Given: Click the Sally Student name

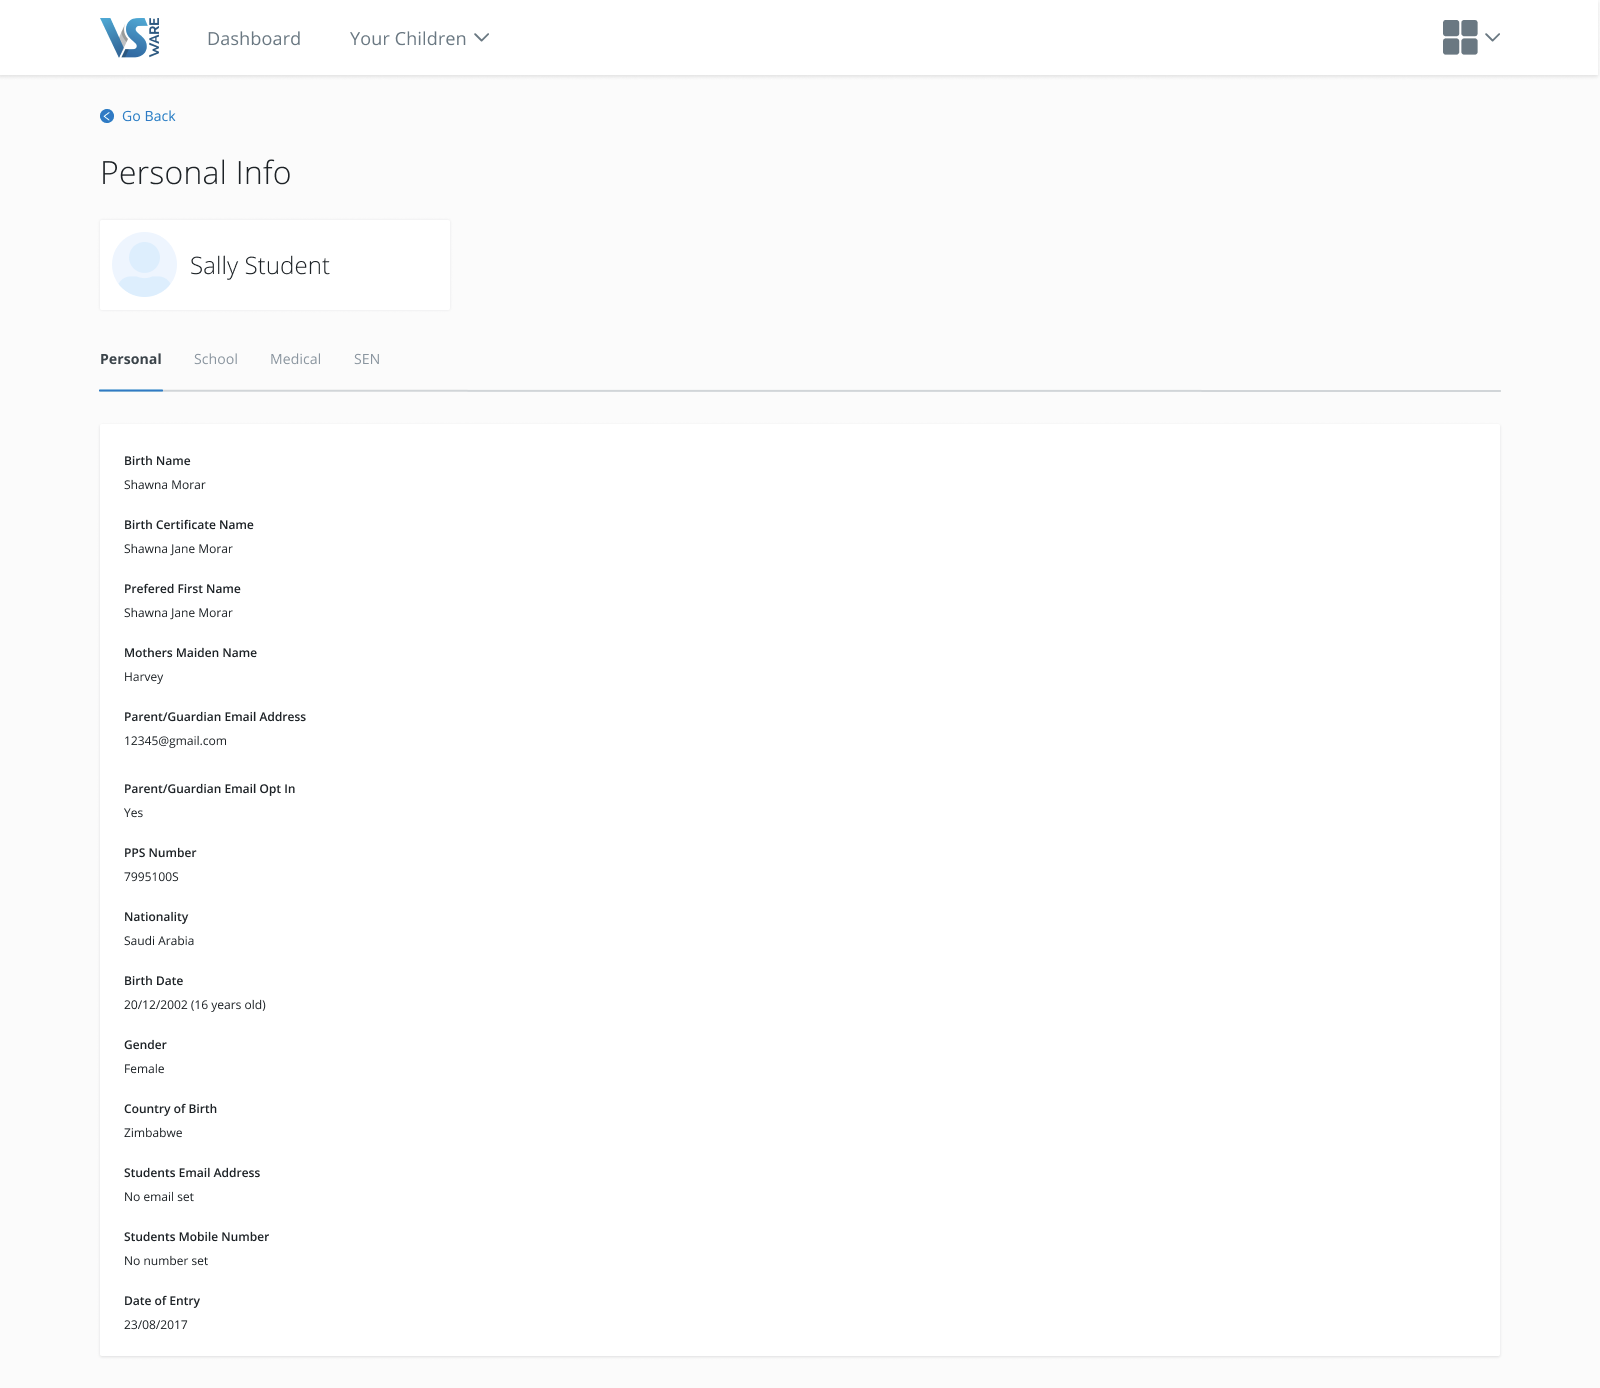Looking at the screenshot, I should [260, 266].
